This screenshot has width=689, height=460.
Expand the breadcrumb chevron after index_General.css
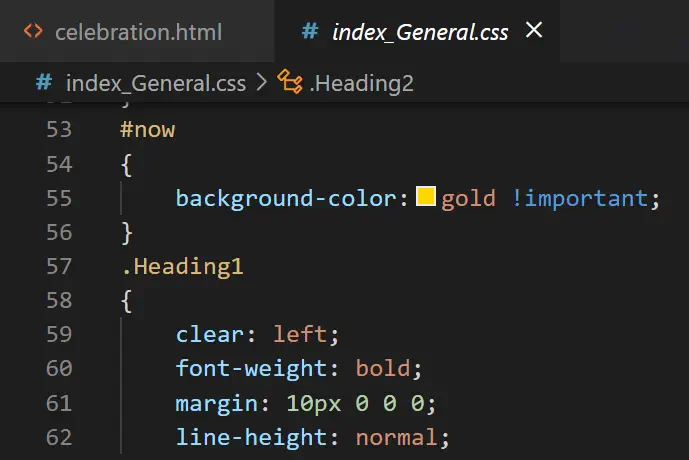coord(261,82)
